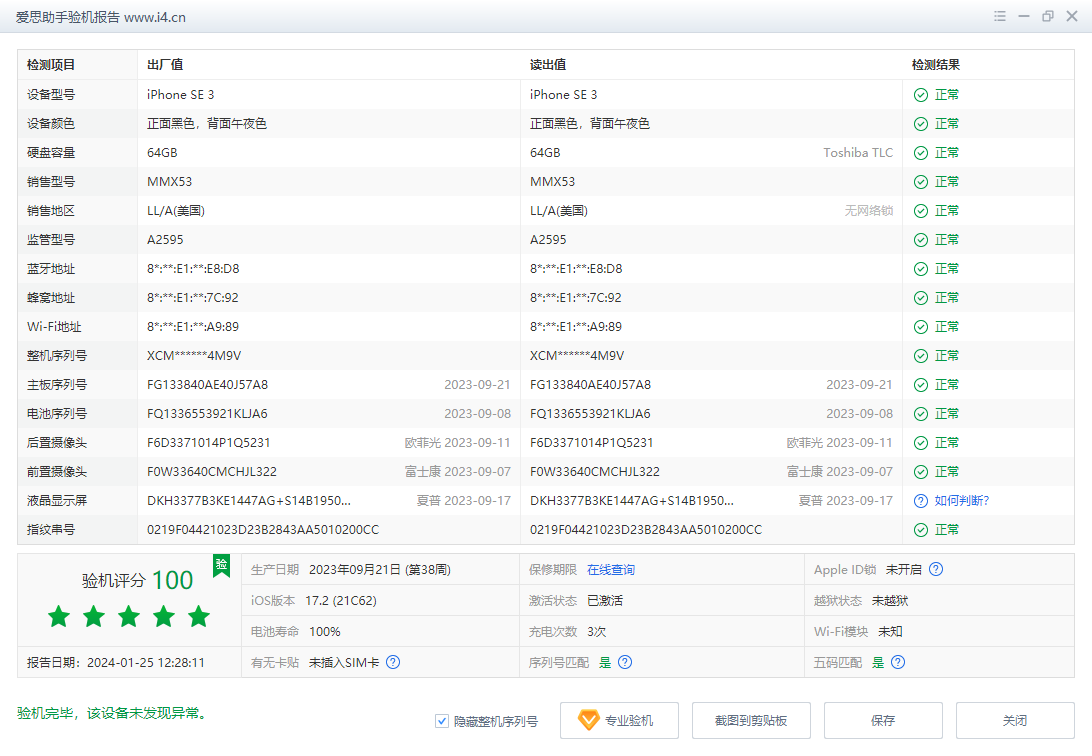This screenshot has height=756, width=1092.
Task: Click the green check icon for 设备颜色
Action: [x=921, y=124]
